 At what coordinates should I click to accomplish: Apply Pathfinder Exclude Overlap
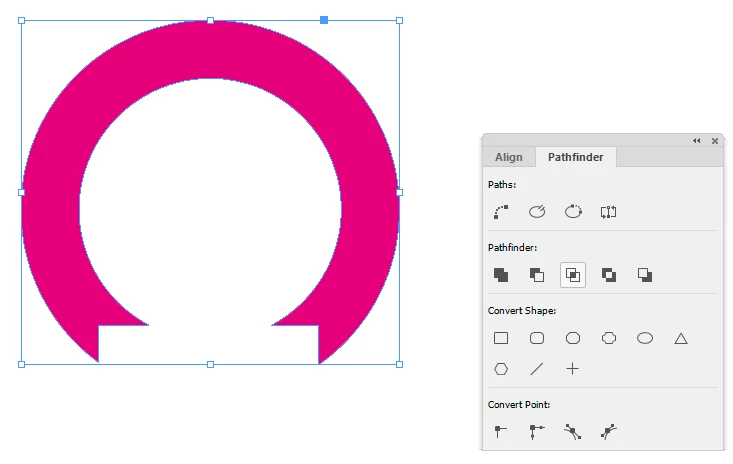point(609,275)
